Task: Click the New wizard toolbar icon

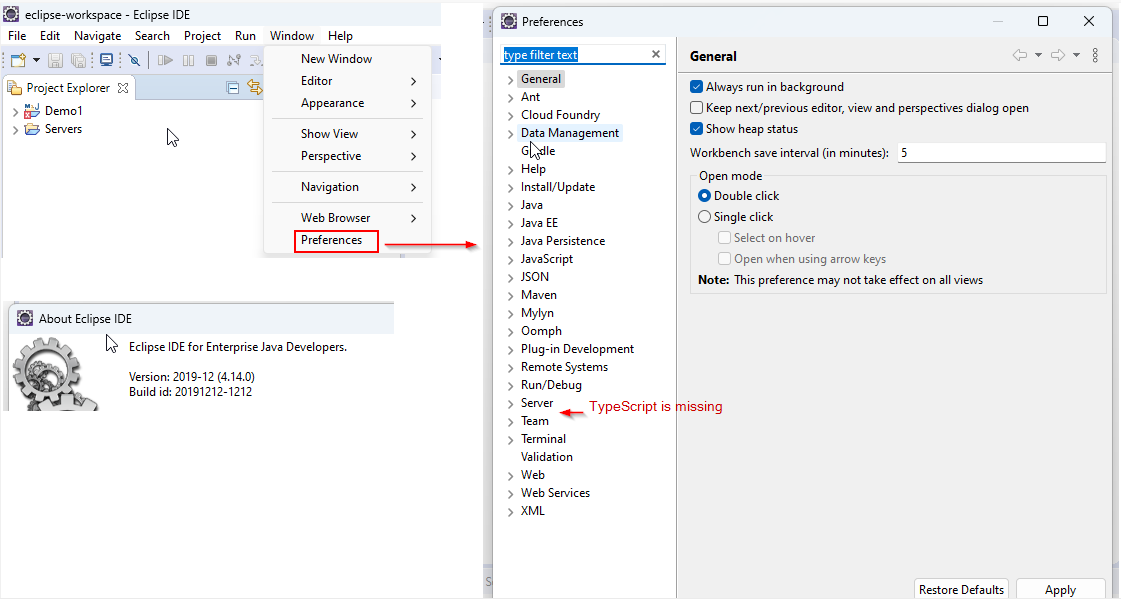Action: coord(19,60)
